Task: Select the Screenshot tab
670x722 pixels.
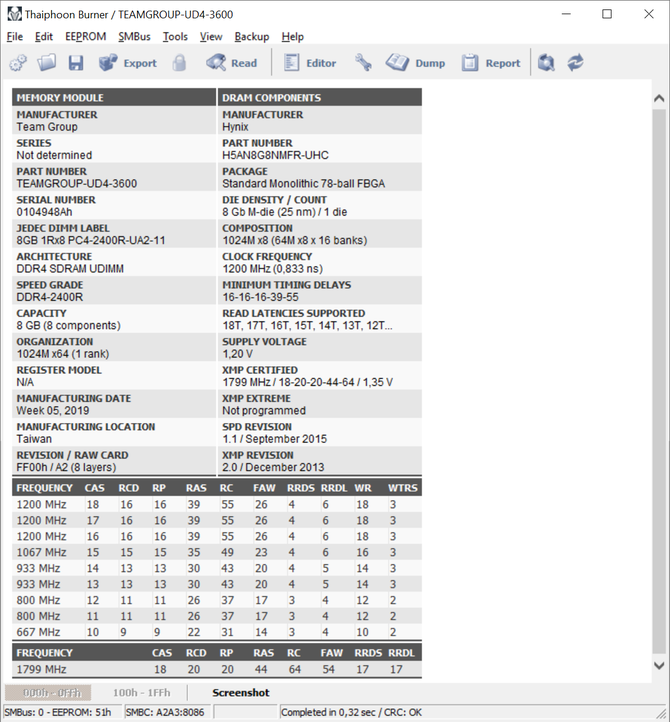Action: pos(241,693)
